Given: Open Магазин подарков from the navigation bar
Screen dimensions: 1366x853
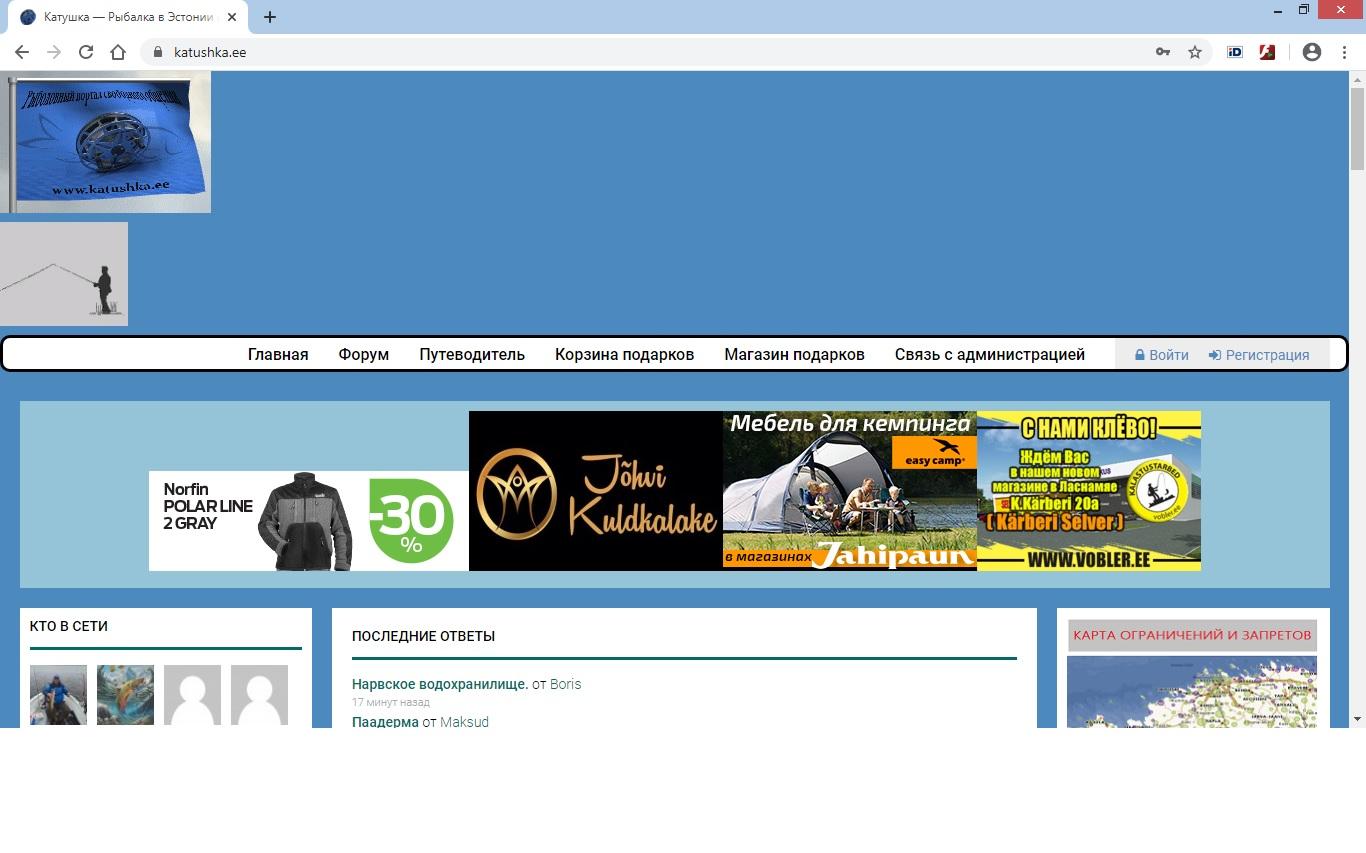Looking at the screenshot, I should pyautogui.click(x=794, y=354).
